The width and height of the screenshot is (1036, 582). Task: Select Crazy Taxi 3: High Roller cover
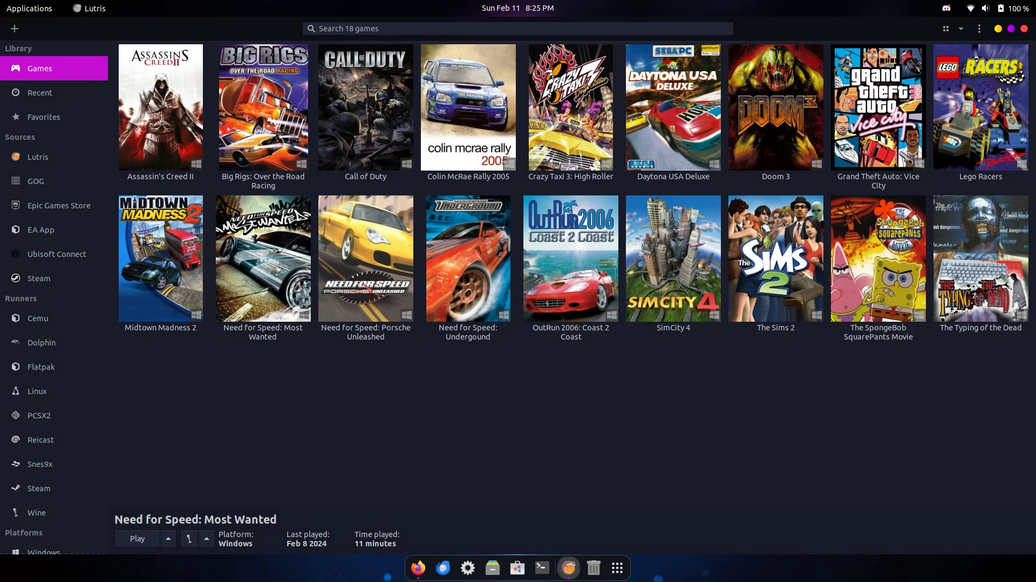[x=570, y=107]
